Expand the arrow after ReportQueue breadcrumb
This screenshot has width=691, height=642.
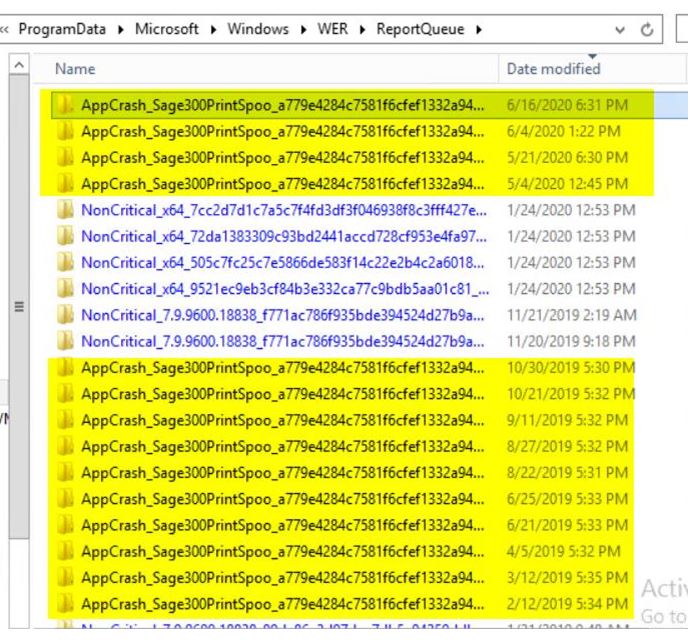coord(479,30)
